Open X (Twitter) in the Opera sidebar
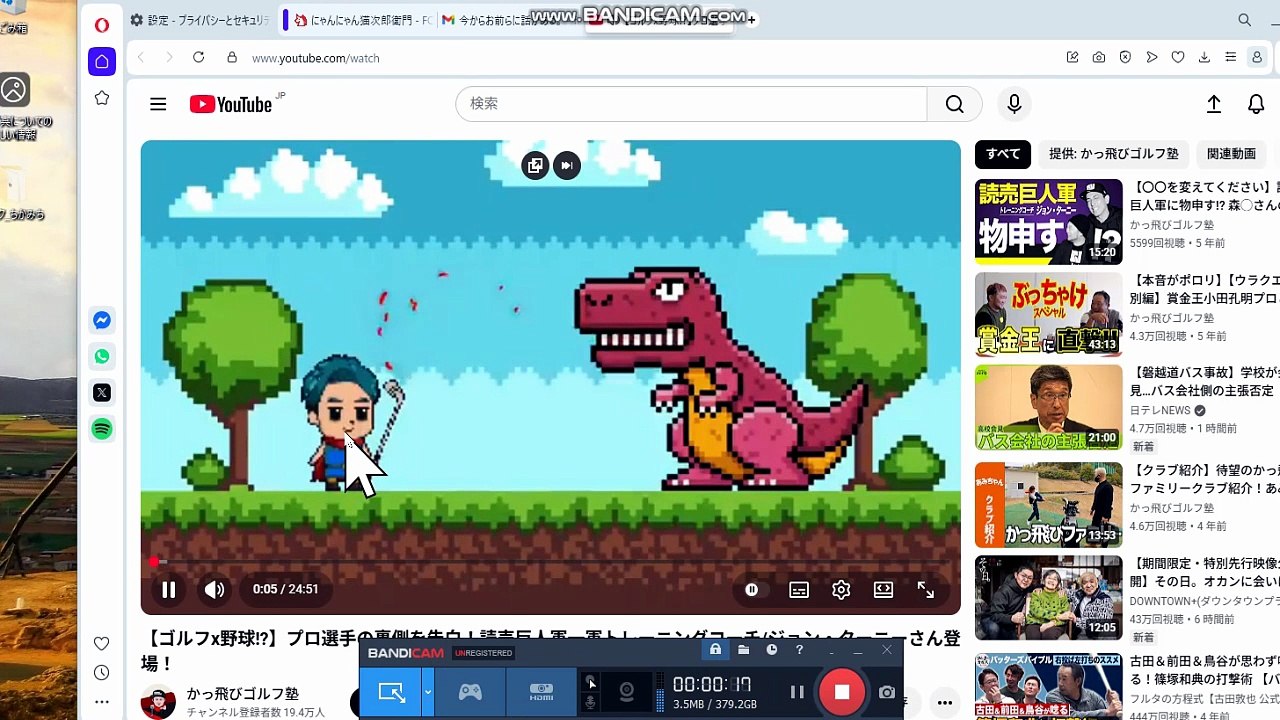Image resolution: width=1280 pixels, height=720 pixels. click(102, 393)
